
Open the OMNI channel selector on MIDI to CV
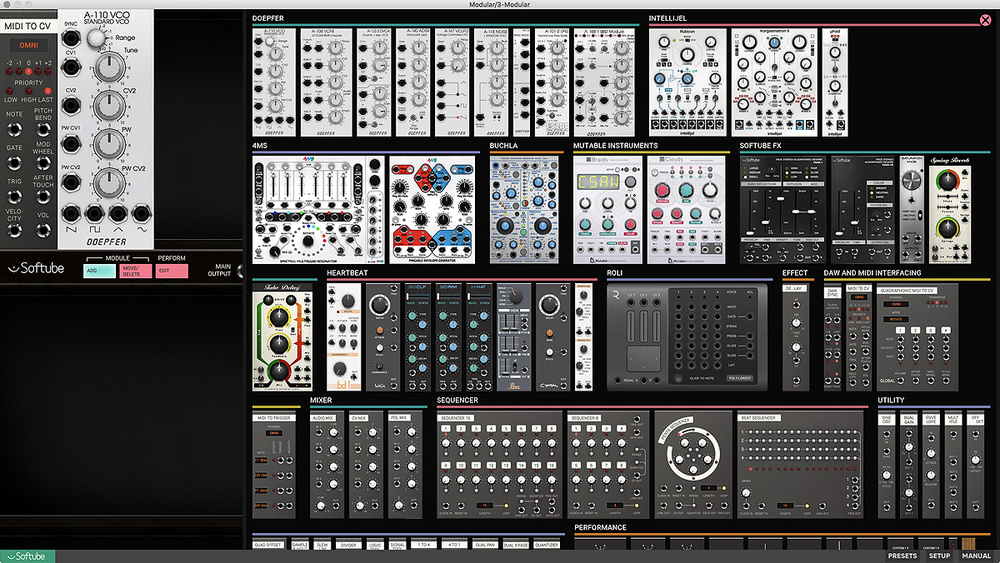[x=29, y=46]
